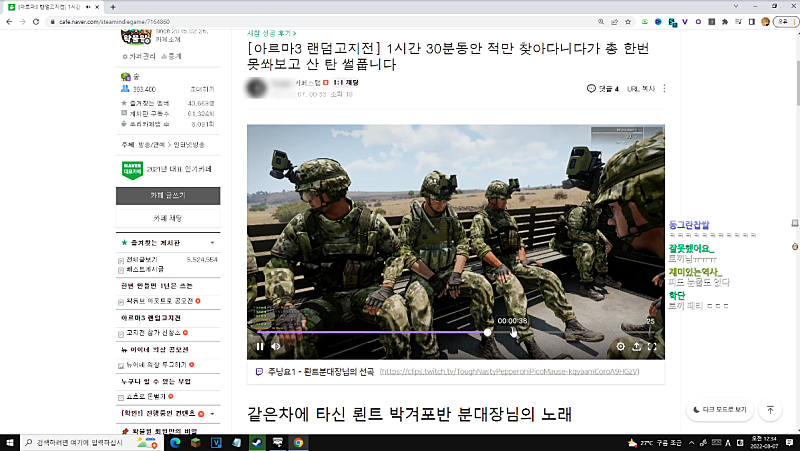Click the Windows taskbar search box
Viewport: 800px width, 451px height.
tap(92, 442)
